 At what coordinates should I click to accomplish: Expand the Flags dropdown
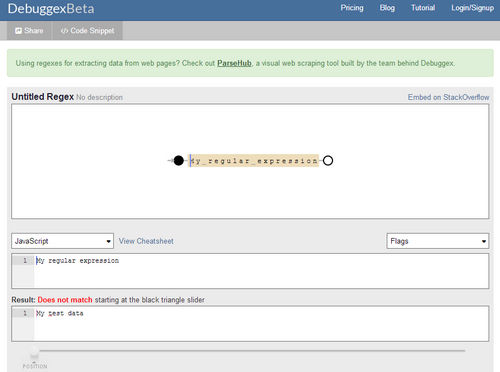point(438,241)
